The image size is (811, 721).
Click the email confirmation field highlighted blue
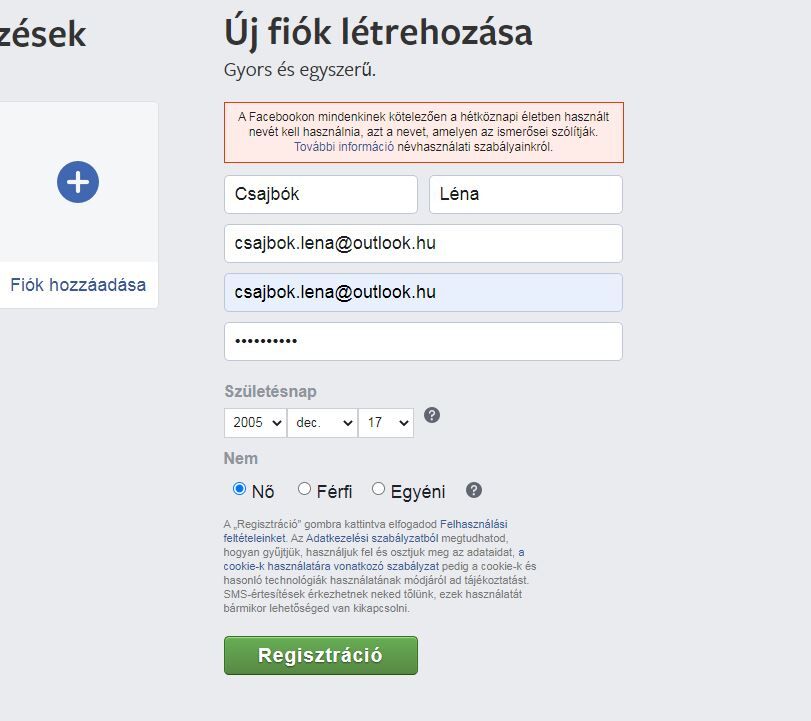tap(423, 292)
